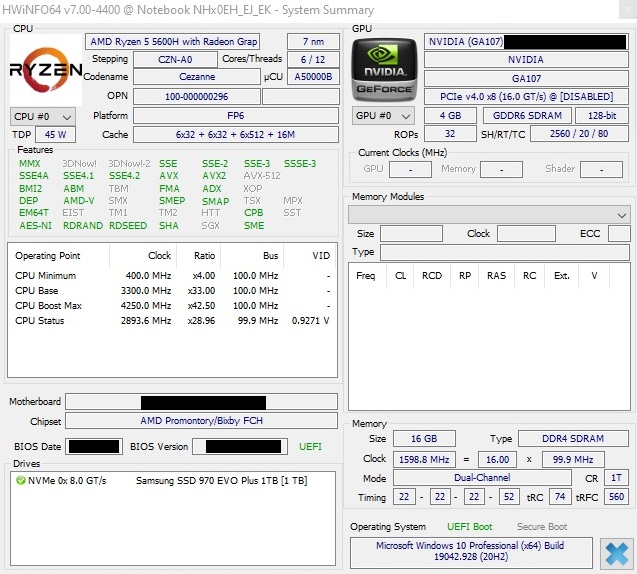This screenshot has height=574, width=637.
Task: Click the cache sizes 6x32 + 6x32 field
Action: pos(236,134)
